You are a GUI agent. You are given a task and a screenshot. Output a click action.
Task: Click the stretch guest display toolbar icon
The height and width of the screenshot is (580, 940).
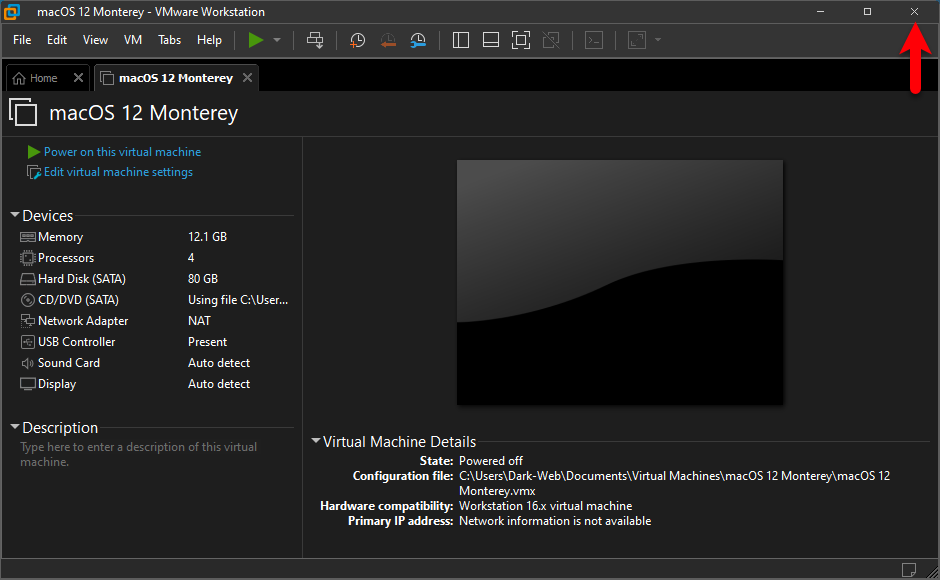click(637, 40)
